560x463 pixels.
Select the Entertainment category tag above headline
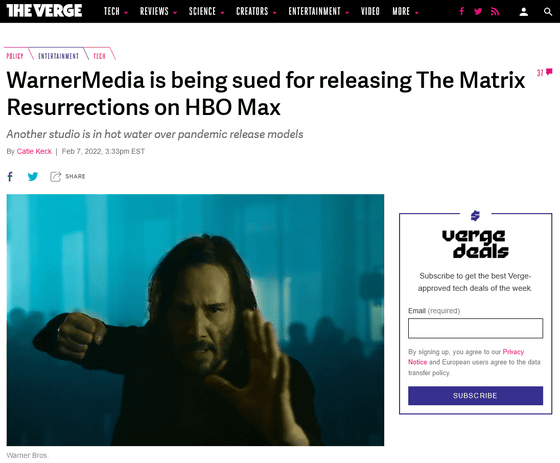point(59,56)
